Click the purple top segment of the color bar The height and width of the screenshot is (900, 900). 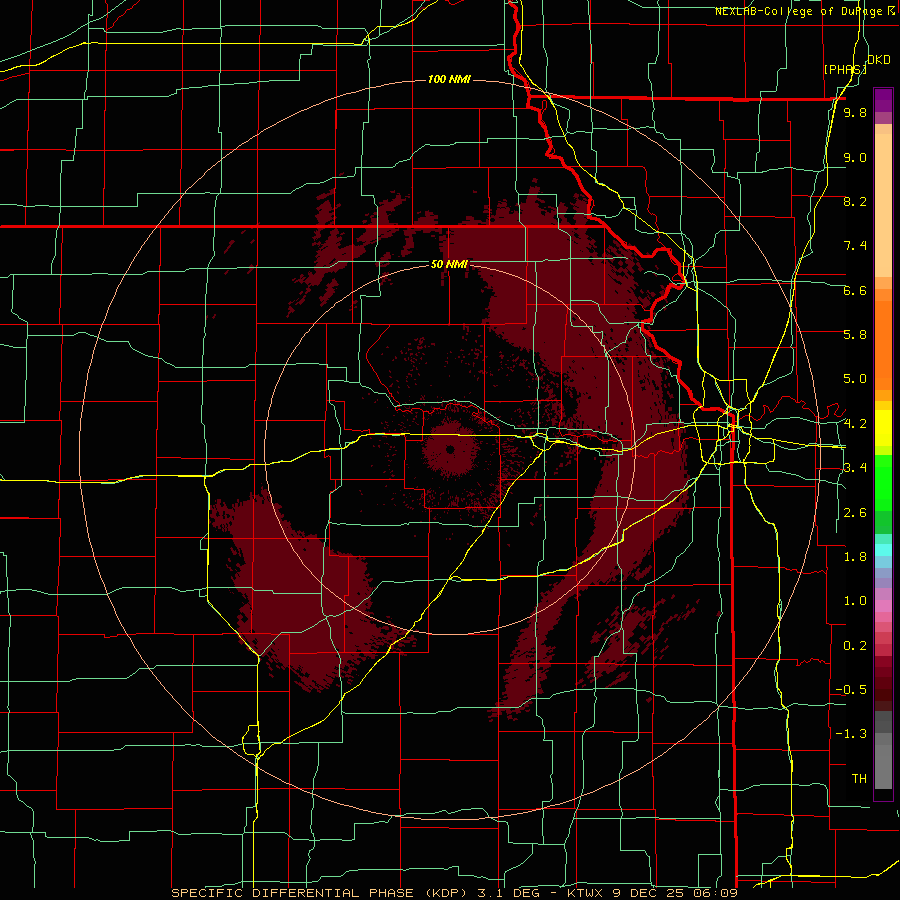click(883, 99)
